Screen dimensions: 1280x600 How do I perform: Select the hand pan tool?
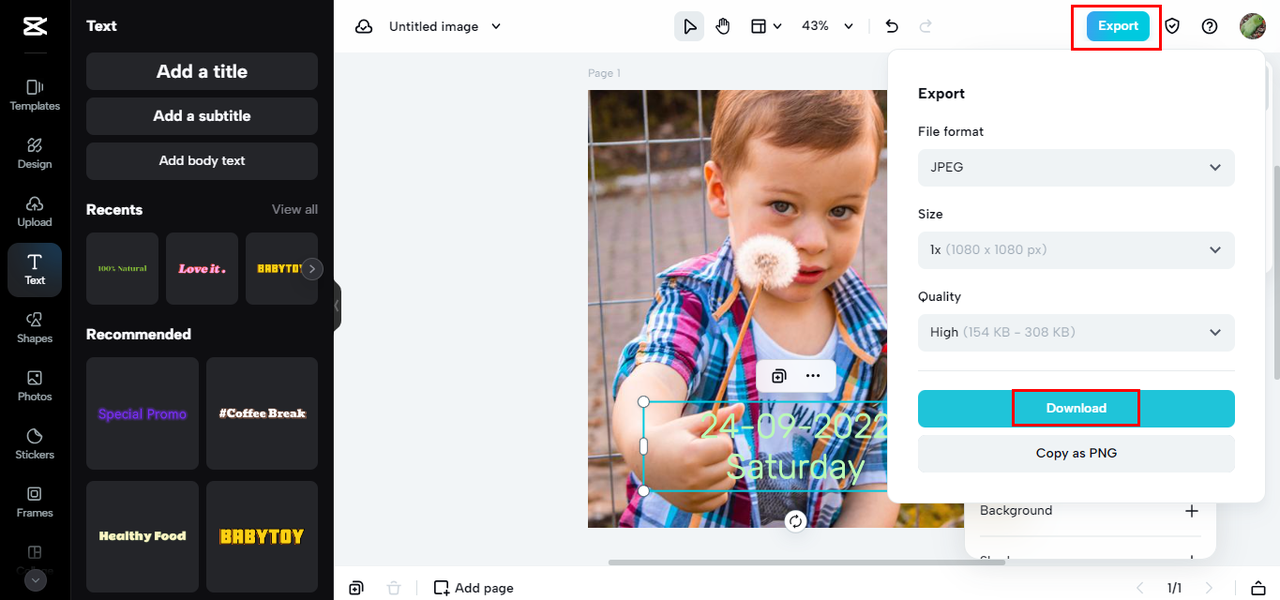pyautogui.click(x=723, y=27)
